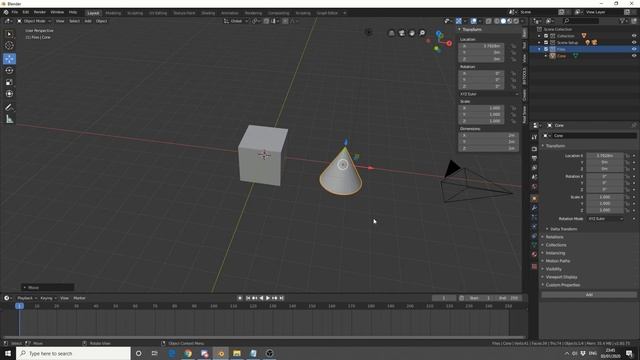The height and width of the screenshot is (360, 640).
Task: Expand the Collections panel
Action: click(555, 245)
